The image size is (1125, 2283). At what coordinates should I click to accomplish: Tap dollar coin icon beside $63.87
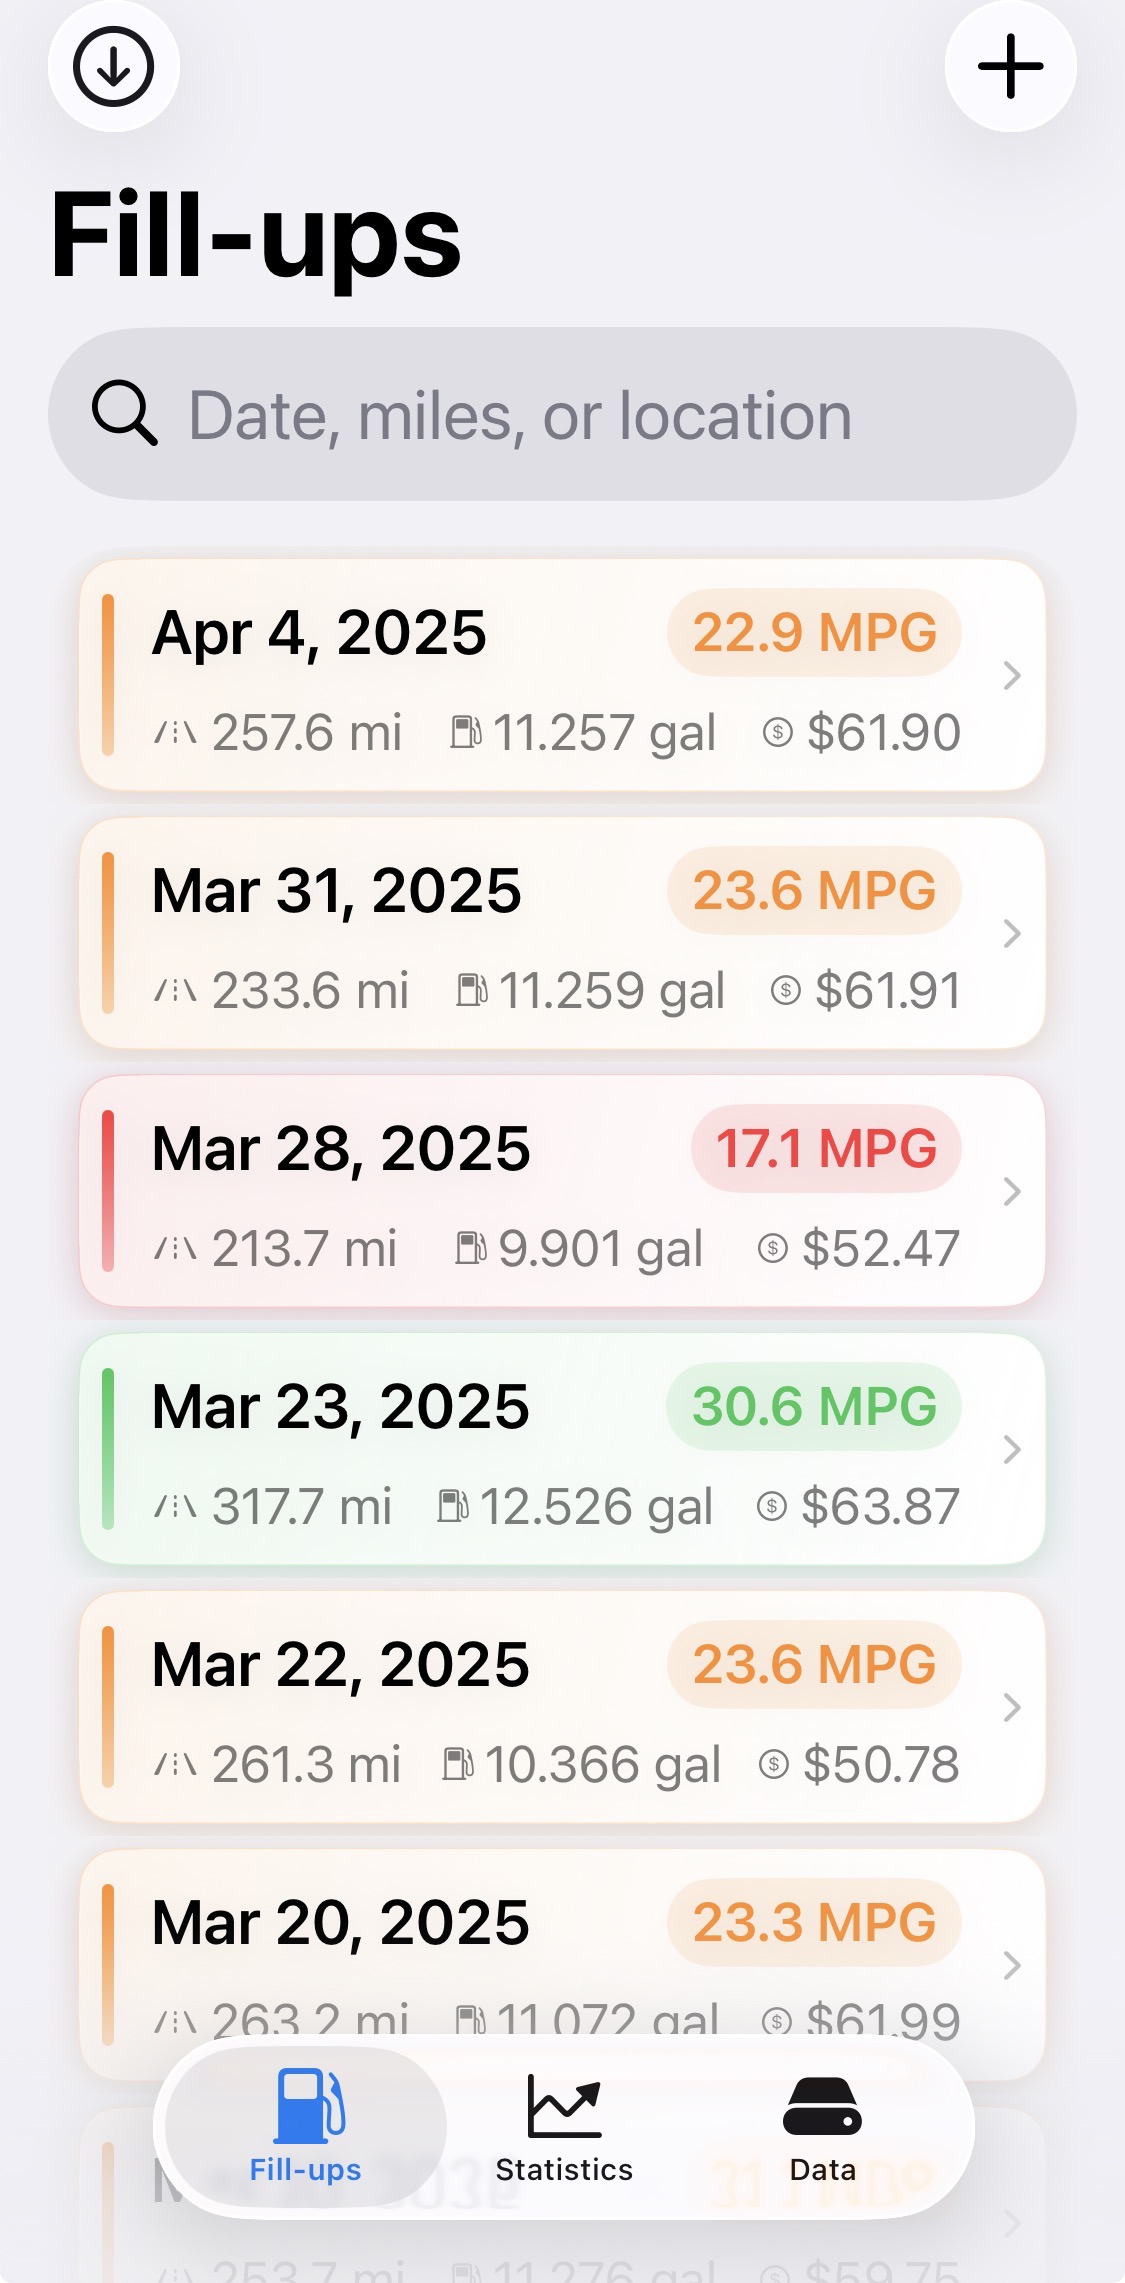point(771,1506)
